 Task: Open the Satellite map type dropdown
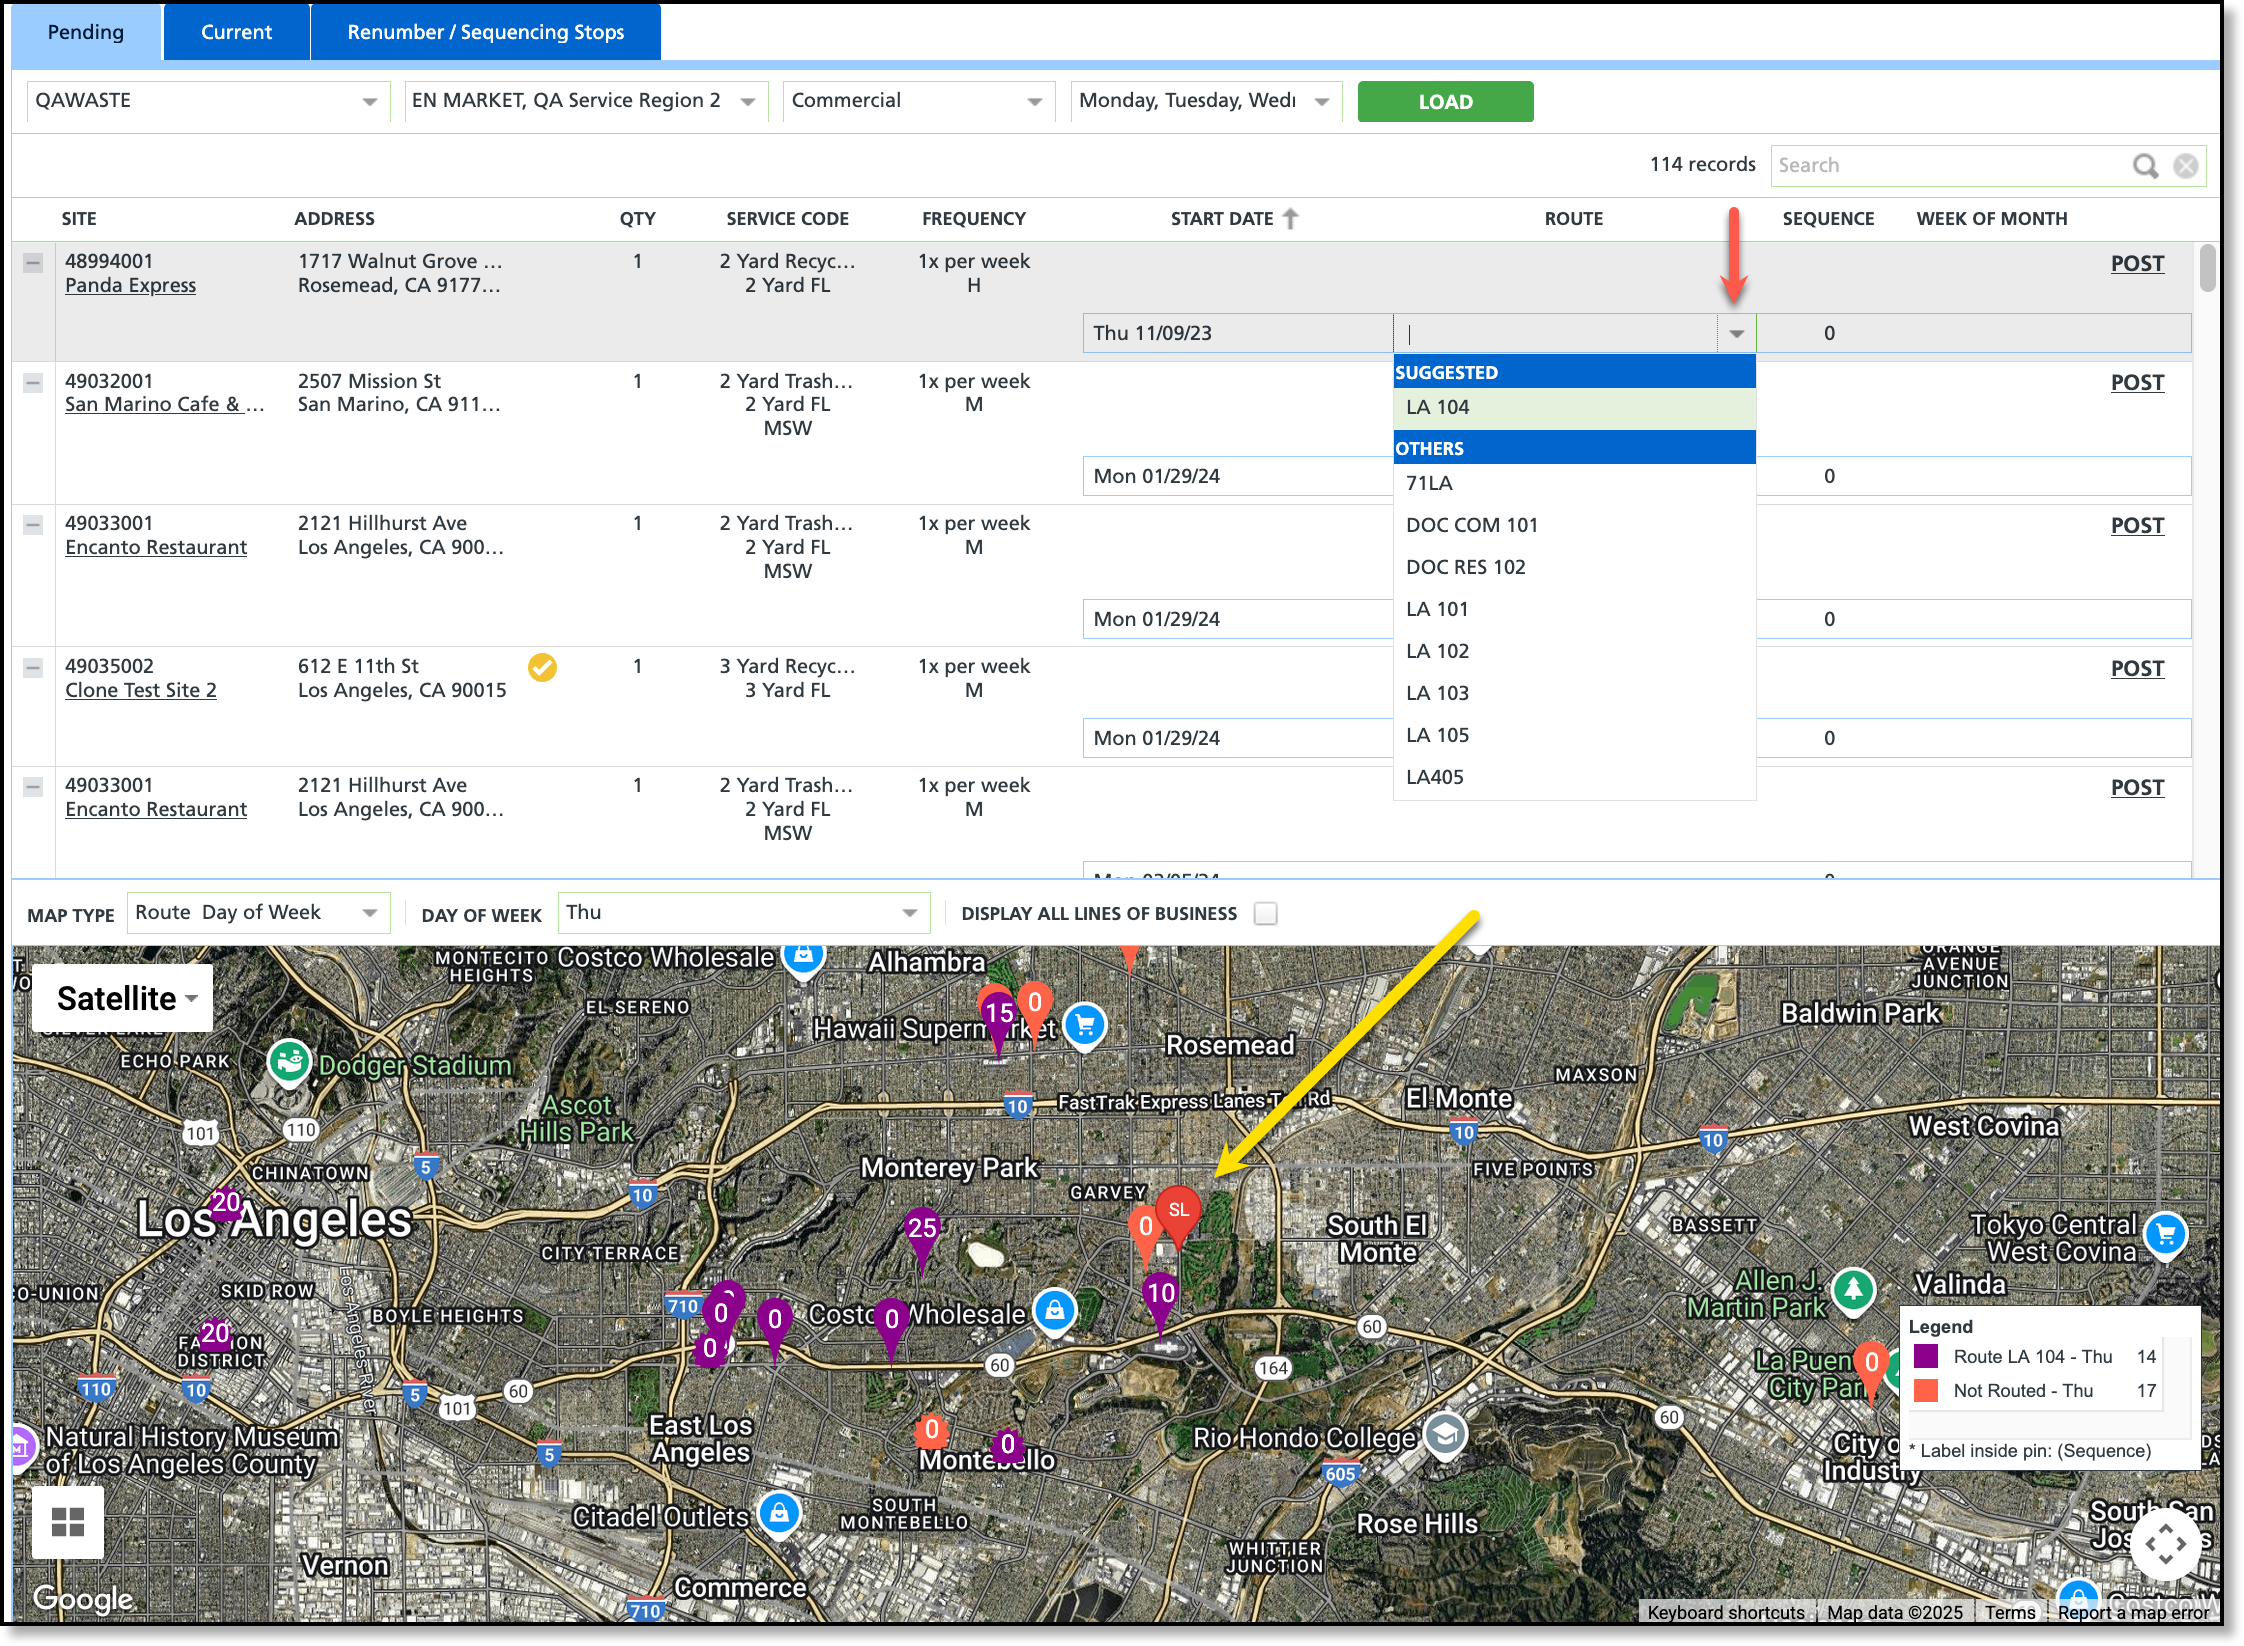click(124, 998)
